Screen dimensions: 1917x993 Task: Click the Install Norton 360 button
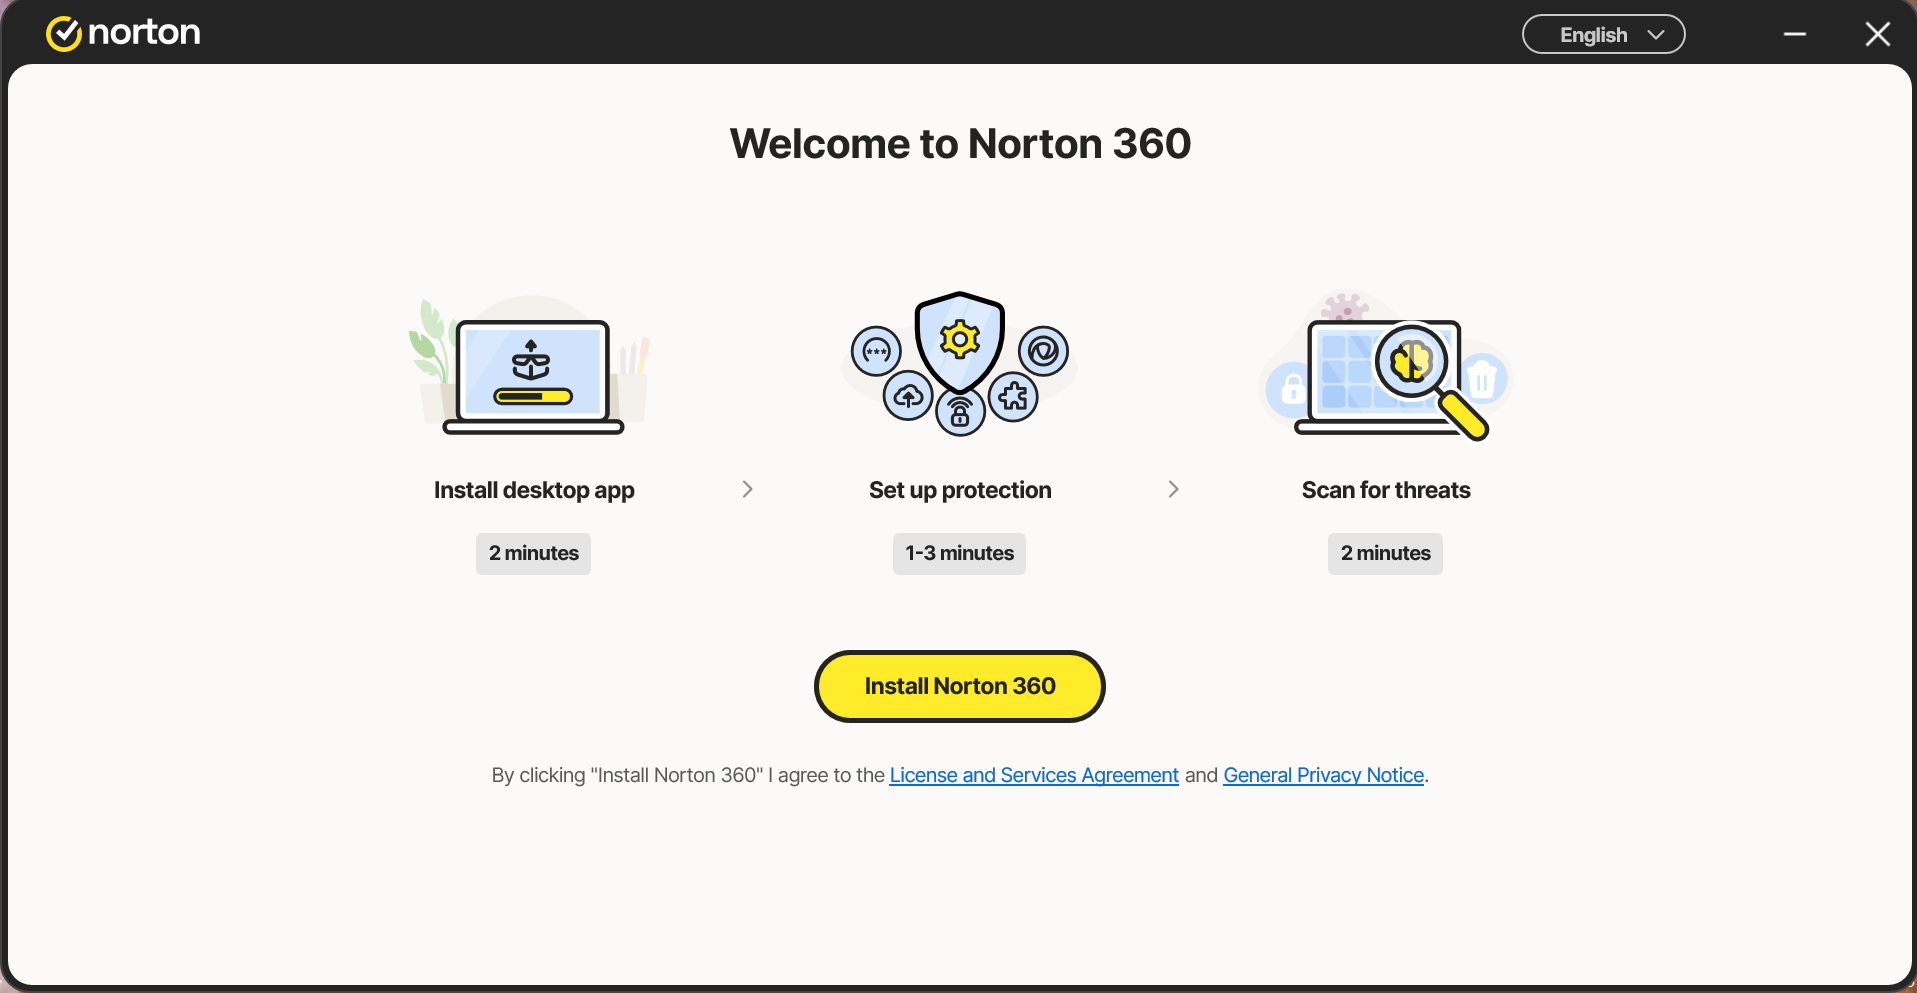(959, 686)
